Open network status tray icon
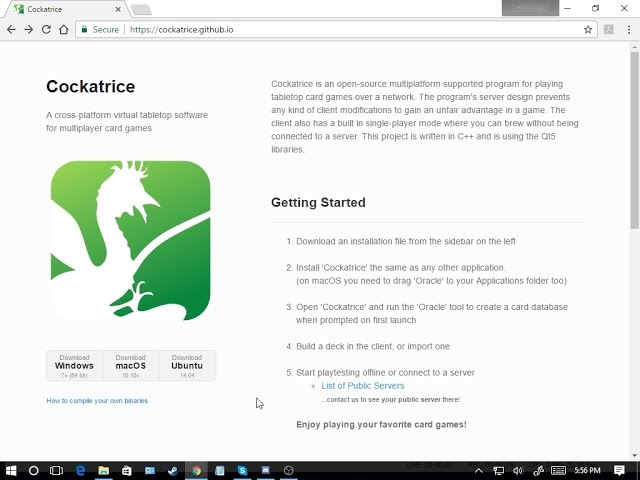The image size is (640, 480). click(x=498, y=471)
